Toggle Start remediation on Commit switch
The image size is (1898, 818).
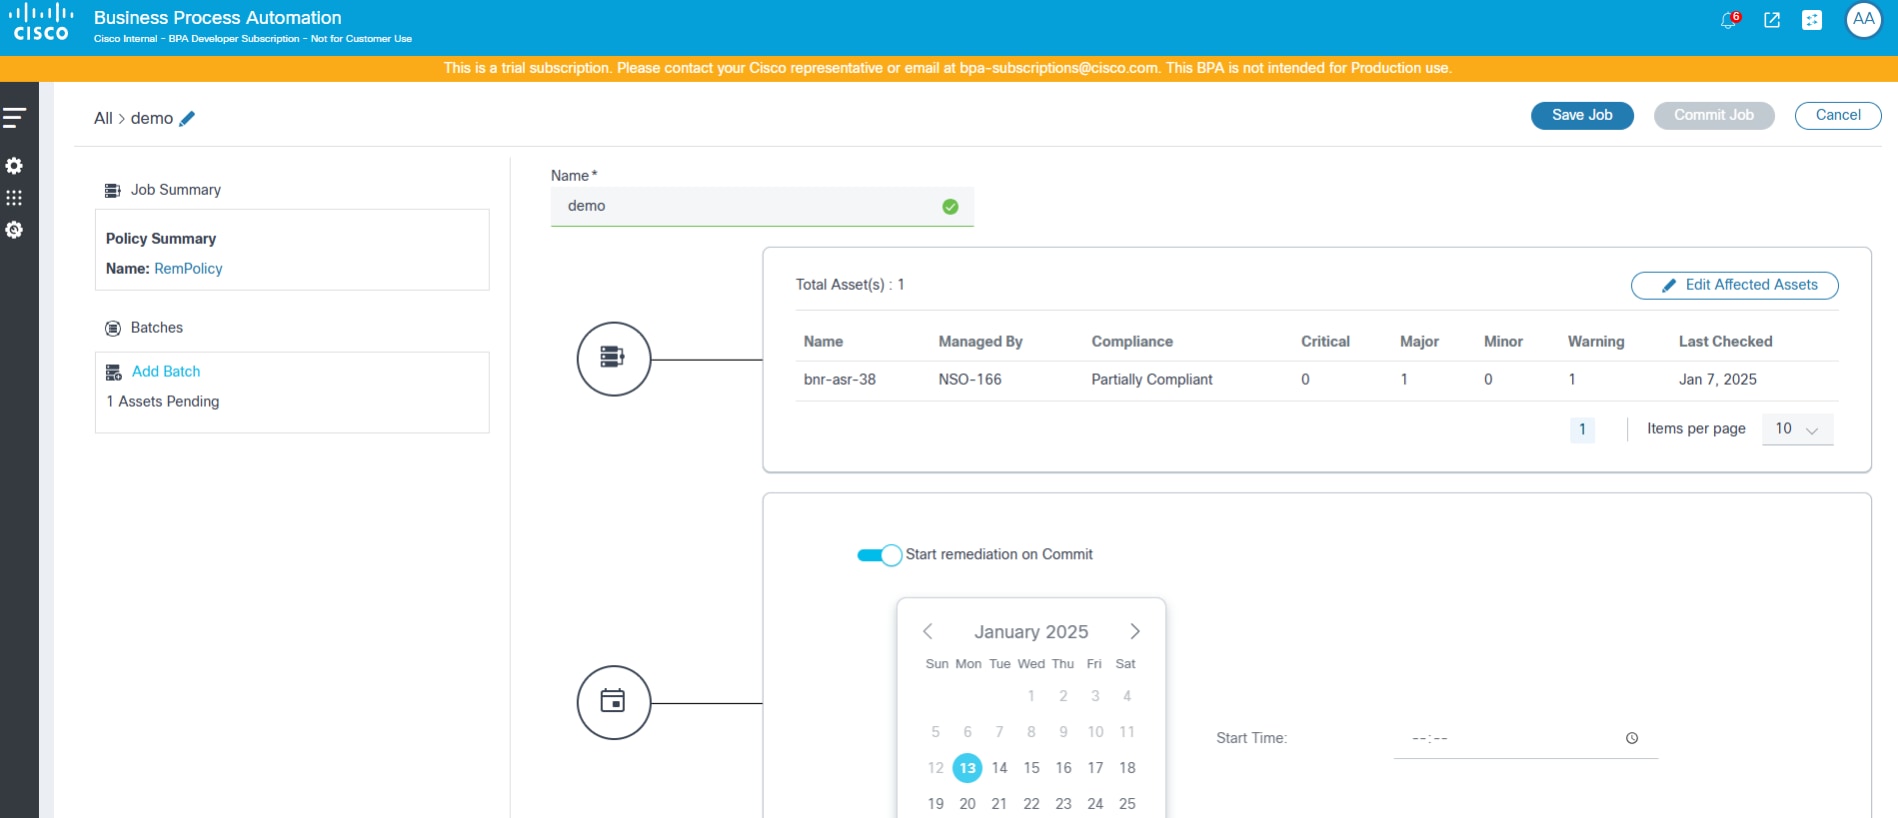(880, 555)
